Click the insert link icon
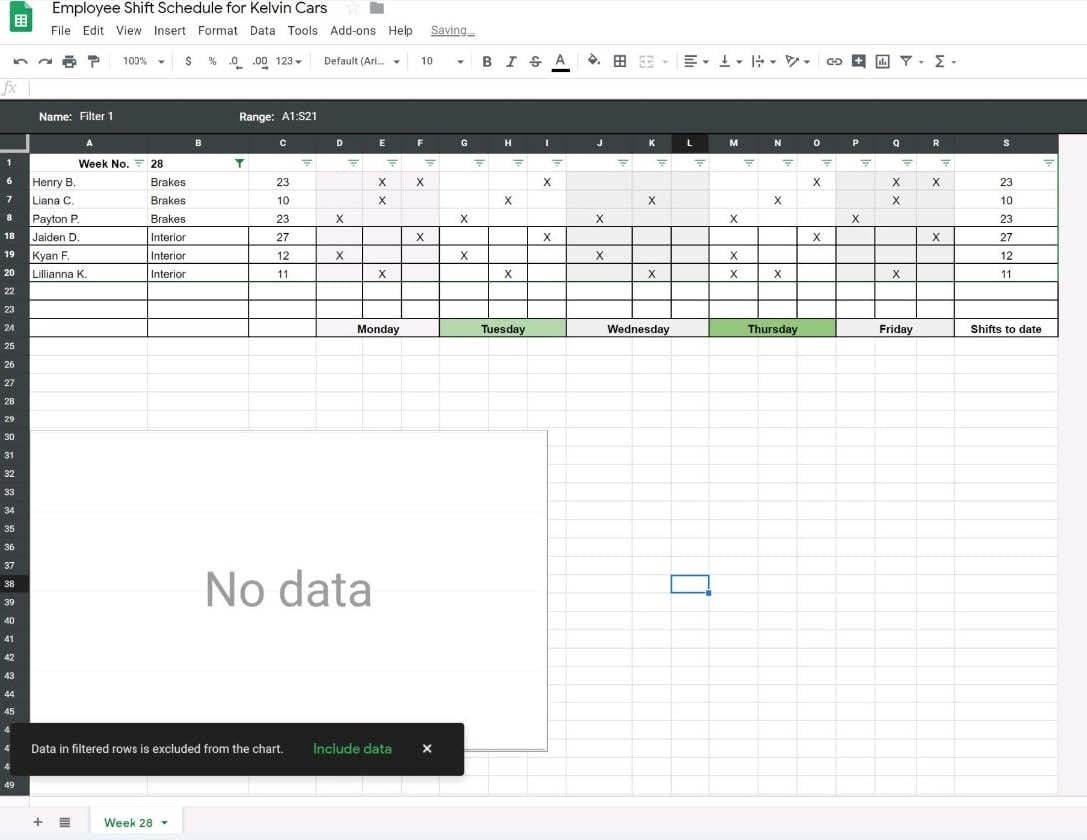Image resolution: width=1087 pixels, height=840 pixels. coord(834,61)
